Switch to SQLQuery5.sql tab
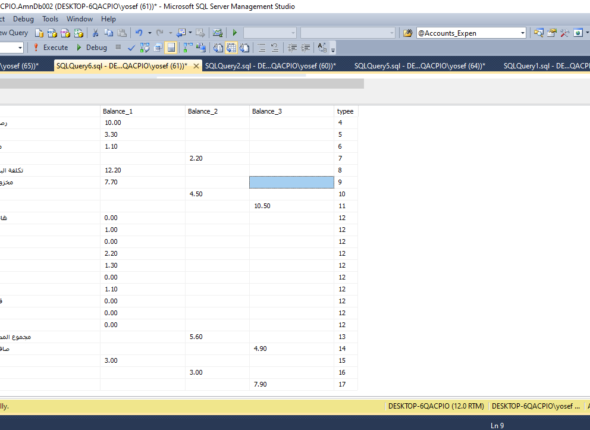This screenshot has height=430, width=590. (420, 66)
